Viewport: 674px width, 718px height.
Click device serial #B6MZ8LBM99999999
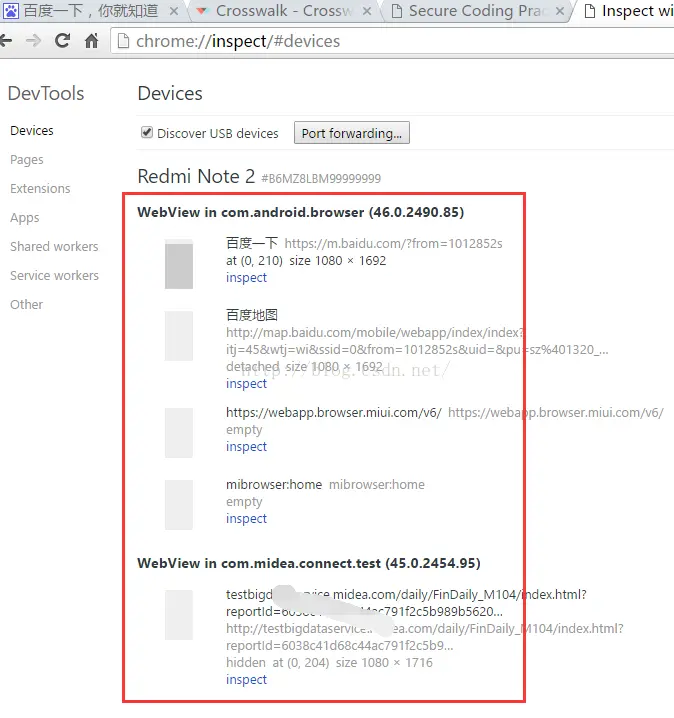pos(321,179)
